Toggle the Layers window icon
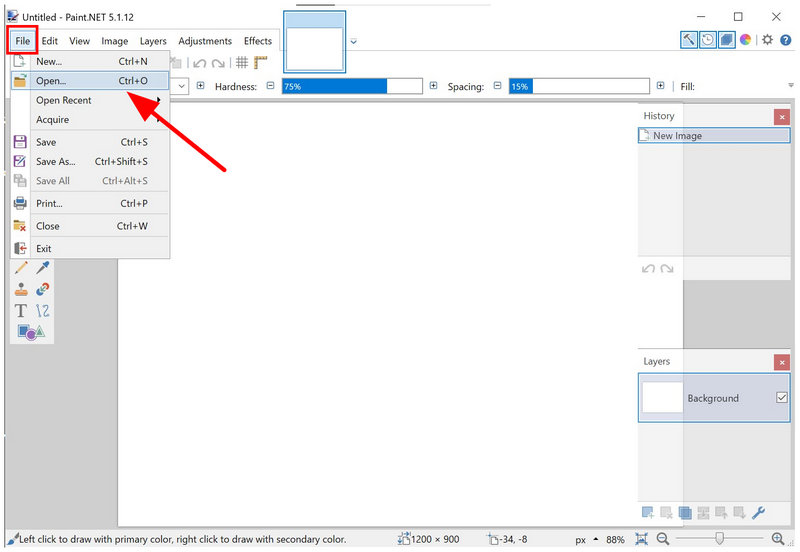 [727, 39]
